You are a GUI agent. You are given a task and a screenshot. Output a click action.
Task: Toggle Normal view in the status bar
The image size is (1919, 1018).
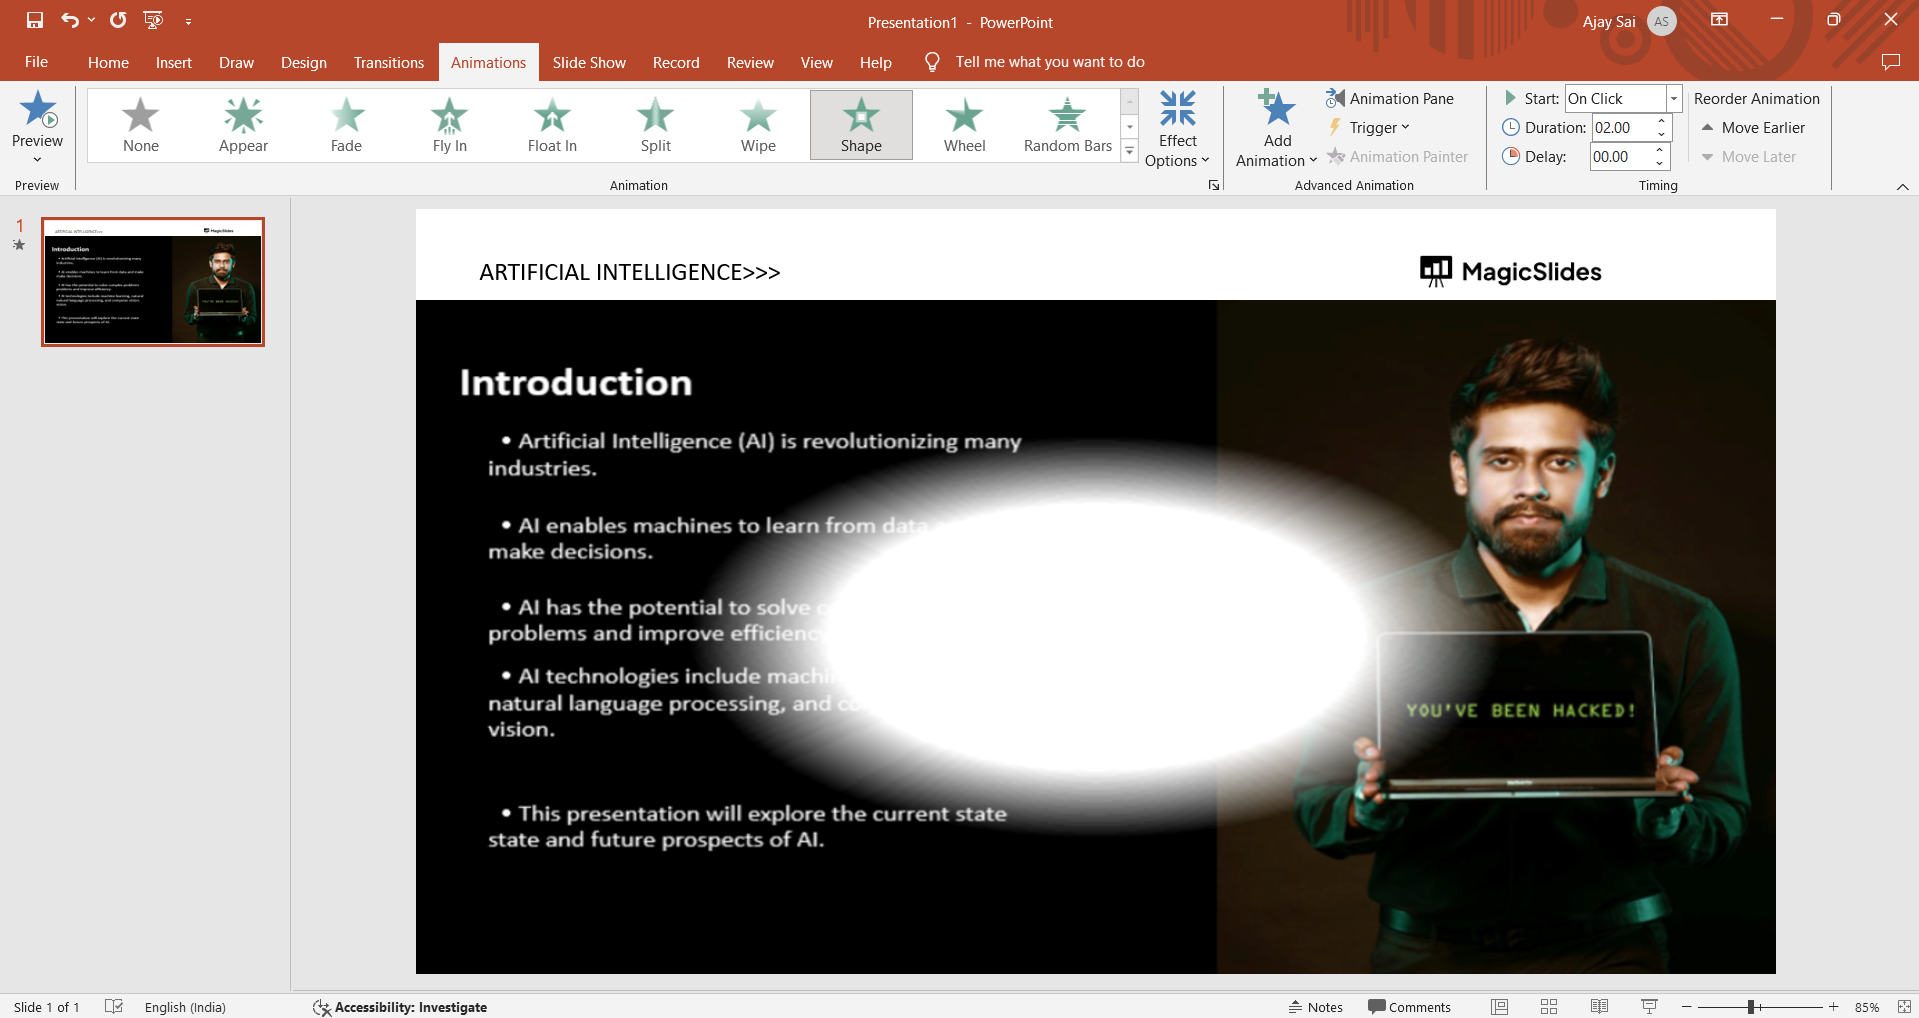[x=1499, y=1007]
